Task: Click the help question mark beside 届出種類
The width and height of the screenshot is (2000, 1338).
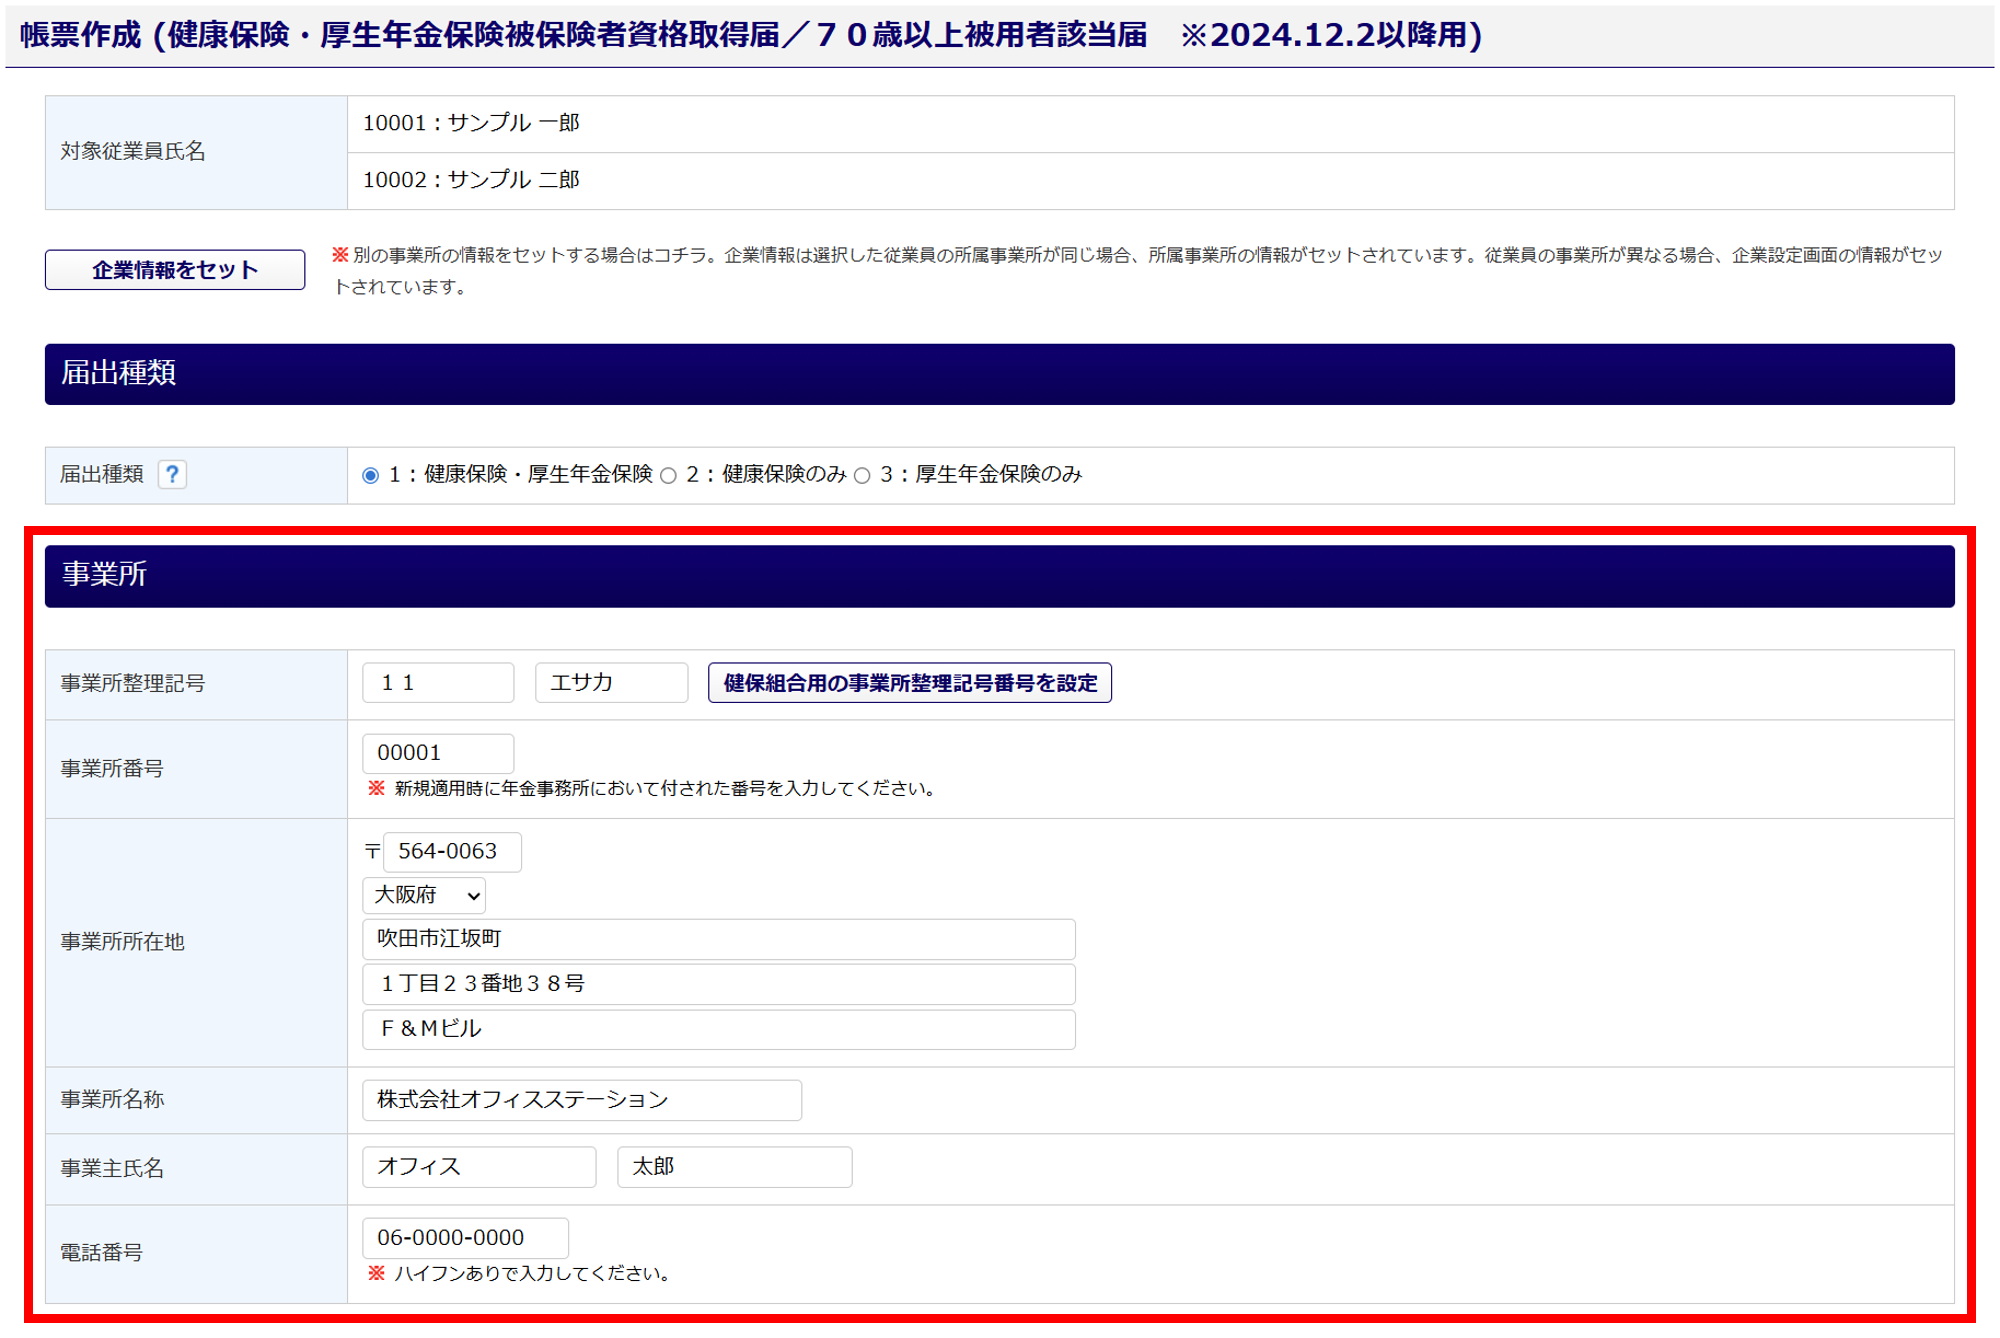Action: 172,474
